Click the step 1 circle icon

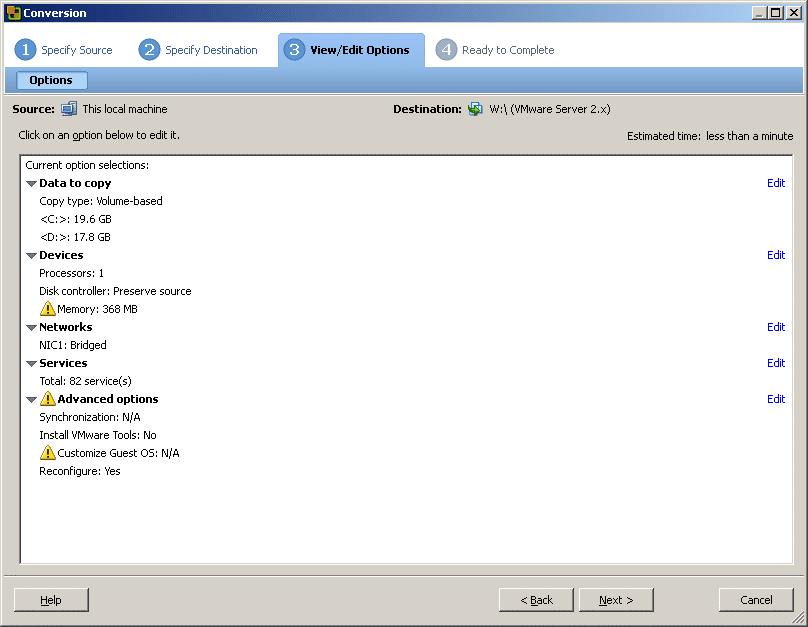[x=25, y=50]
